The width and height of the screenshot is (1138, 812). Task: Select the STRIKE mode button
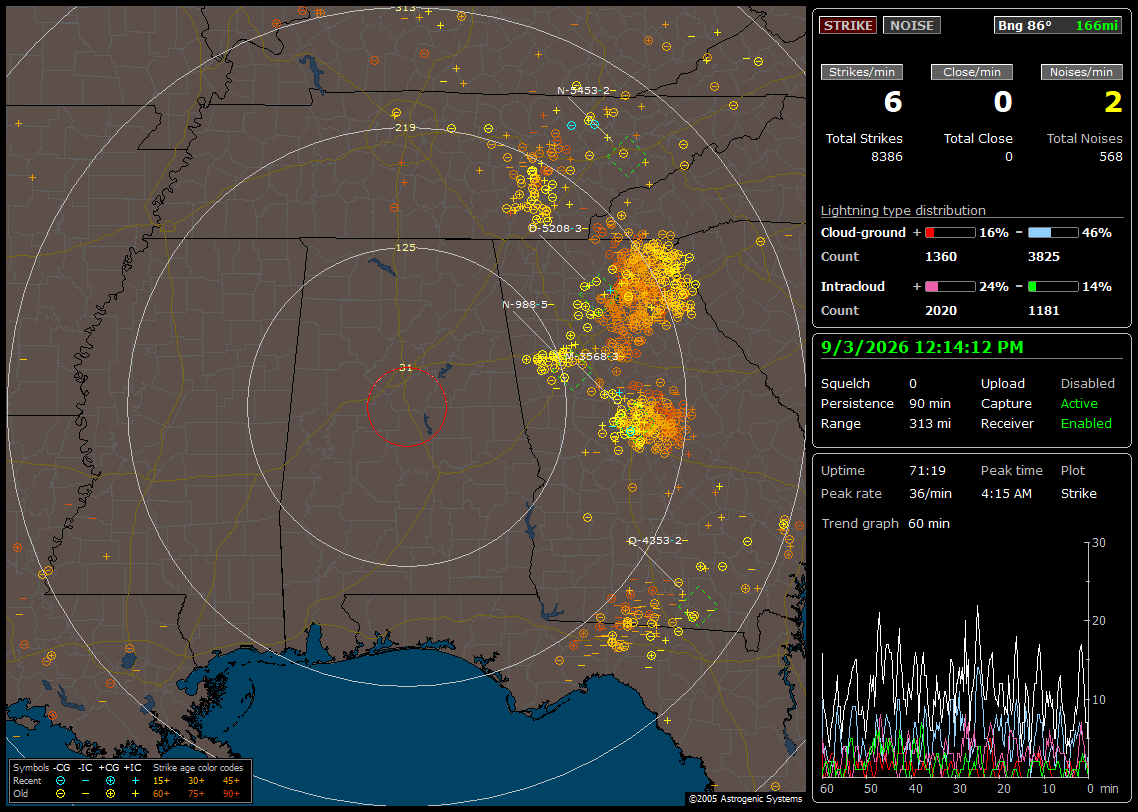tap(848, 25)
